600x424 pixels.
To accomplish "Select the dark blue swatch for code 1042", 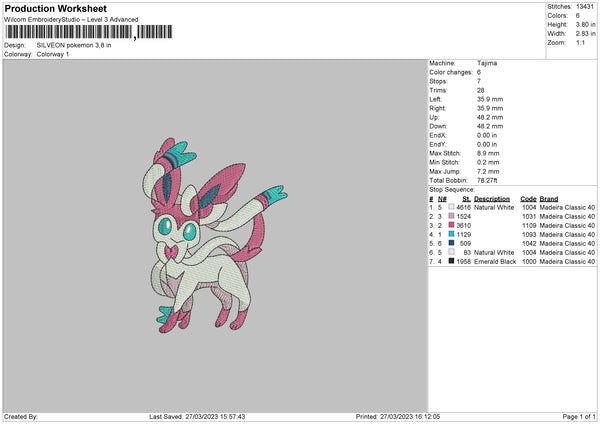I will coord(451,243).
